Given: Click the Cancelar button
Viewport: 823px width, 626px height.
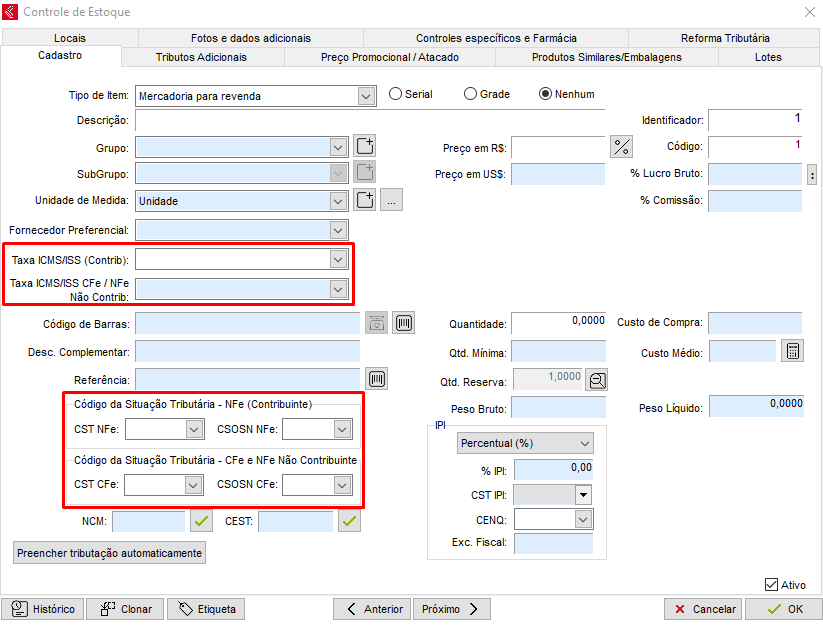Looking at the screenshot, I should coord(703,609).
